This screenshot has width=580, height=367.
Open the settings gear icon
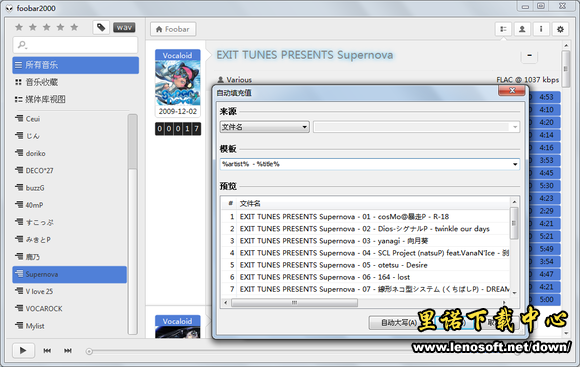560,29
